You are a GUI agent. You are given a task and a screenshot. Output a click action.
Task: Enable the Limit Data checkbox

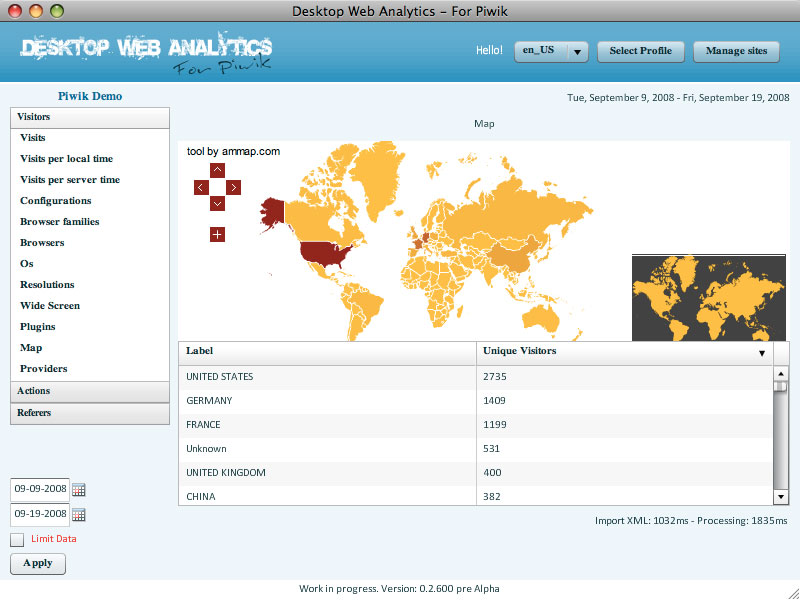click(x=17, y=540)
